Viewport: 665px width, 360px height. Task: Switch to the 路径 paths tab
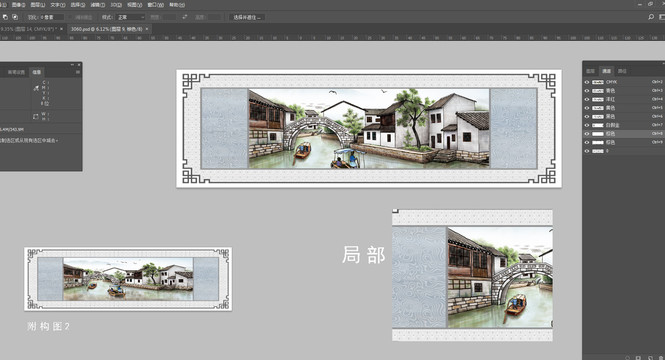(622, 71)
